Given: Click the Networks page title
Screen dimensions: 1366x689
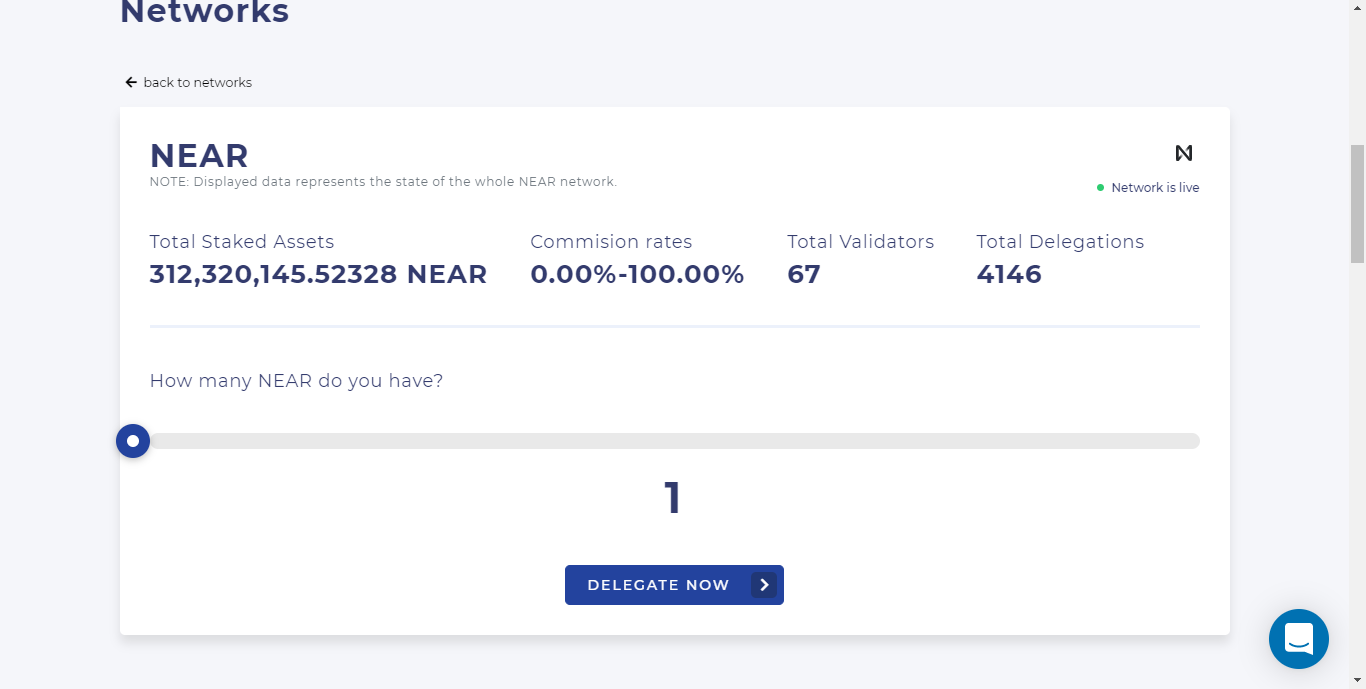Looking at the screenshot, I should pos(205,12).
